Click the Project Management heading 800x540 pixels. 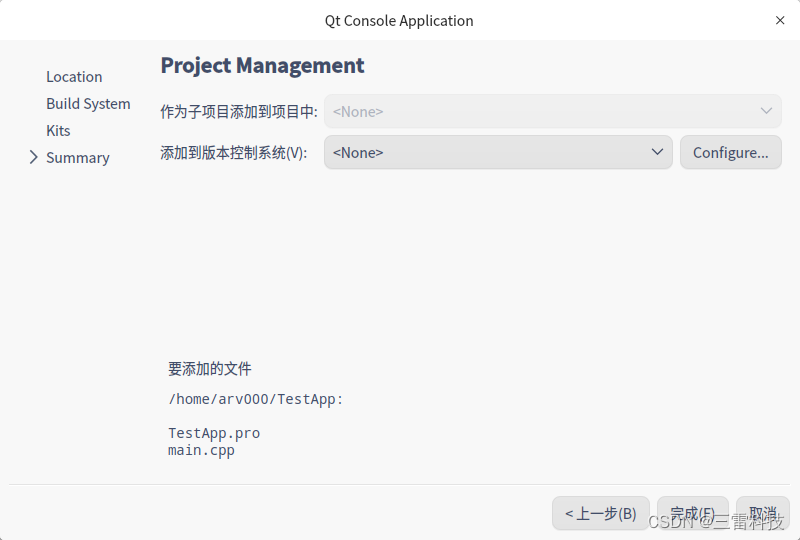pyautogui.click(x=262, y=66)
